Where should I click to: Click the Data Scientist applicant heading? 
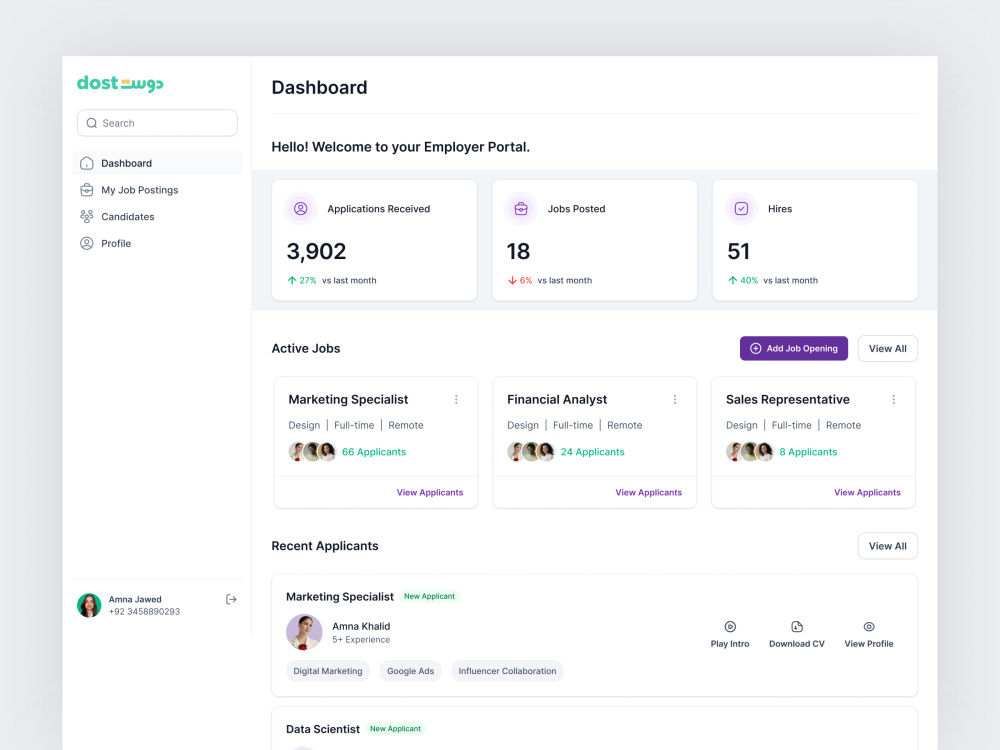(x=323, y=729)
